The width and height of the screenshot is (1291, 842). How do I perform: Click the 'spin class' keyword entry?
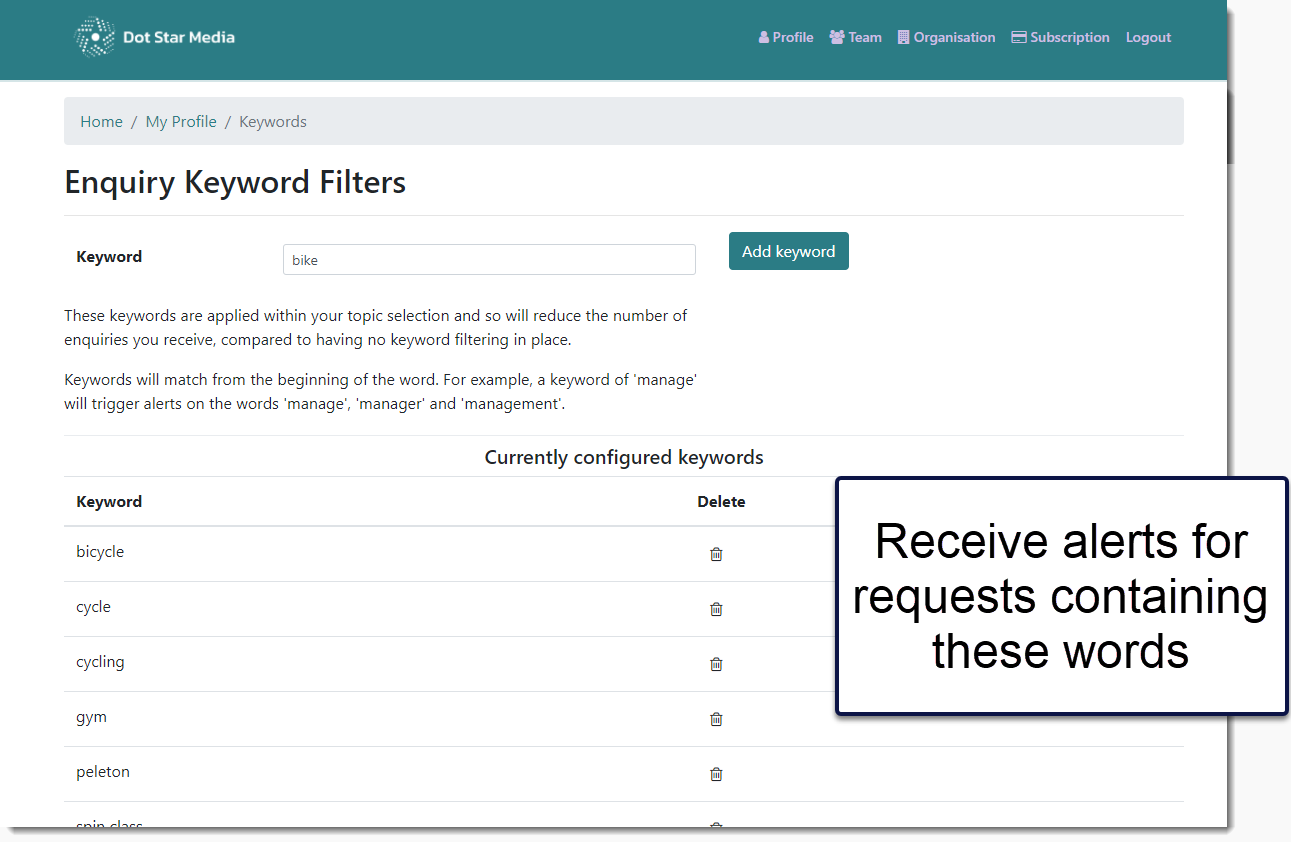pos(109,822)
